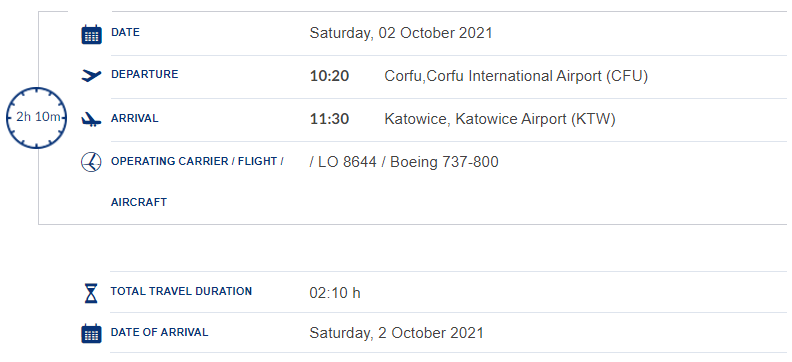Click the DATE OF ARRIVAL label
Viewport: 792px width, 362px height.
tap(159, 332)
